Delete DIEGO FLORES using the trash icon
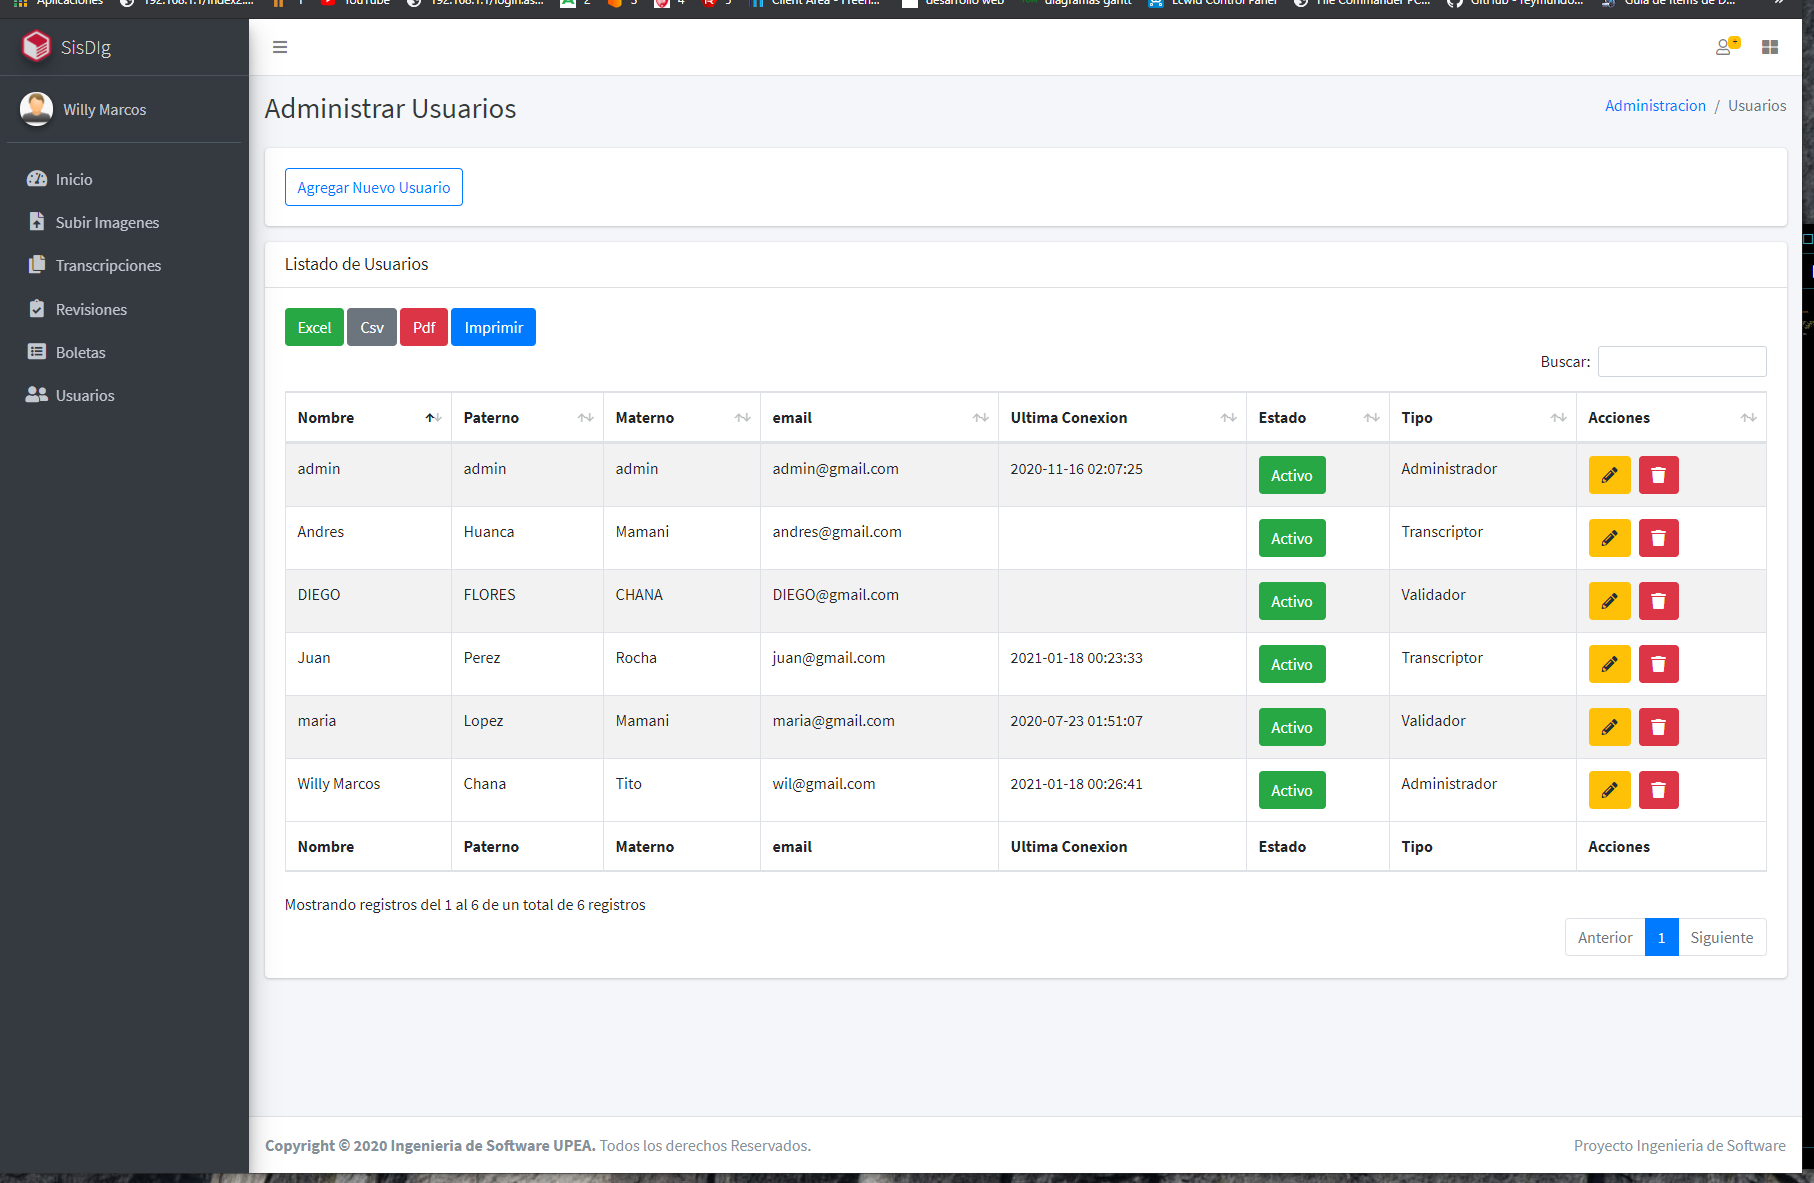The width and height of the screenshot is (1814, 1183). coord(1658,601)
